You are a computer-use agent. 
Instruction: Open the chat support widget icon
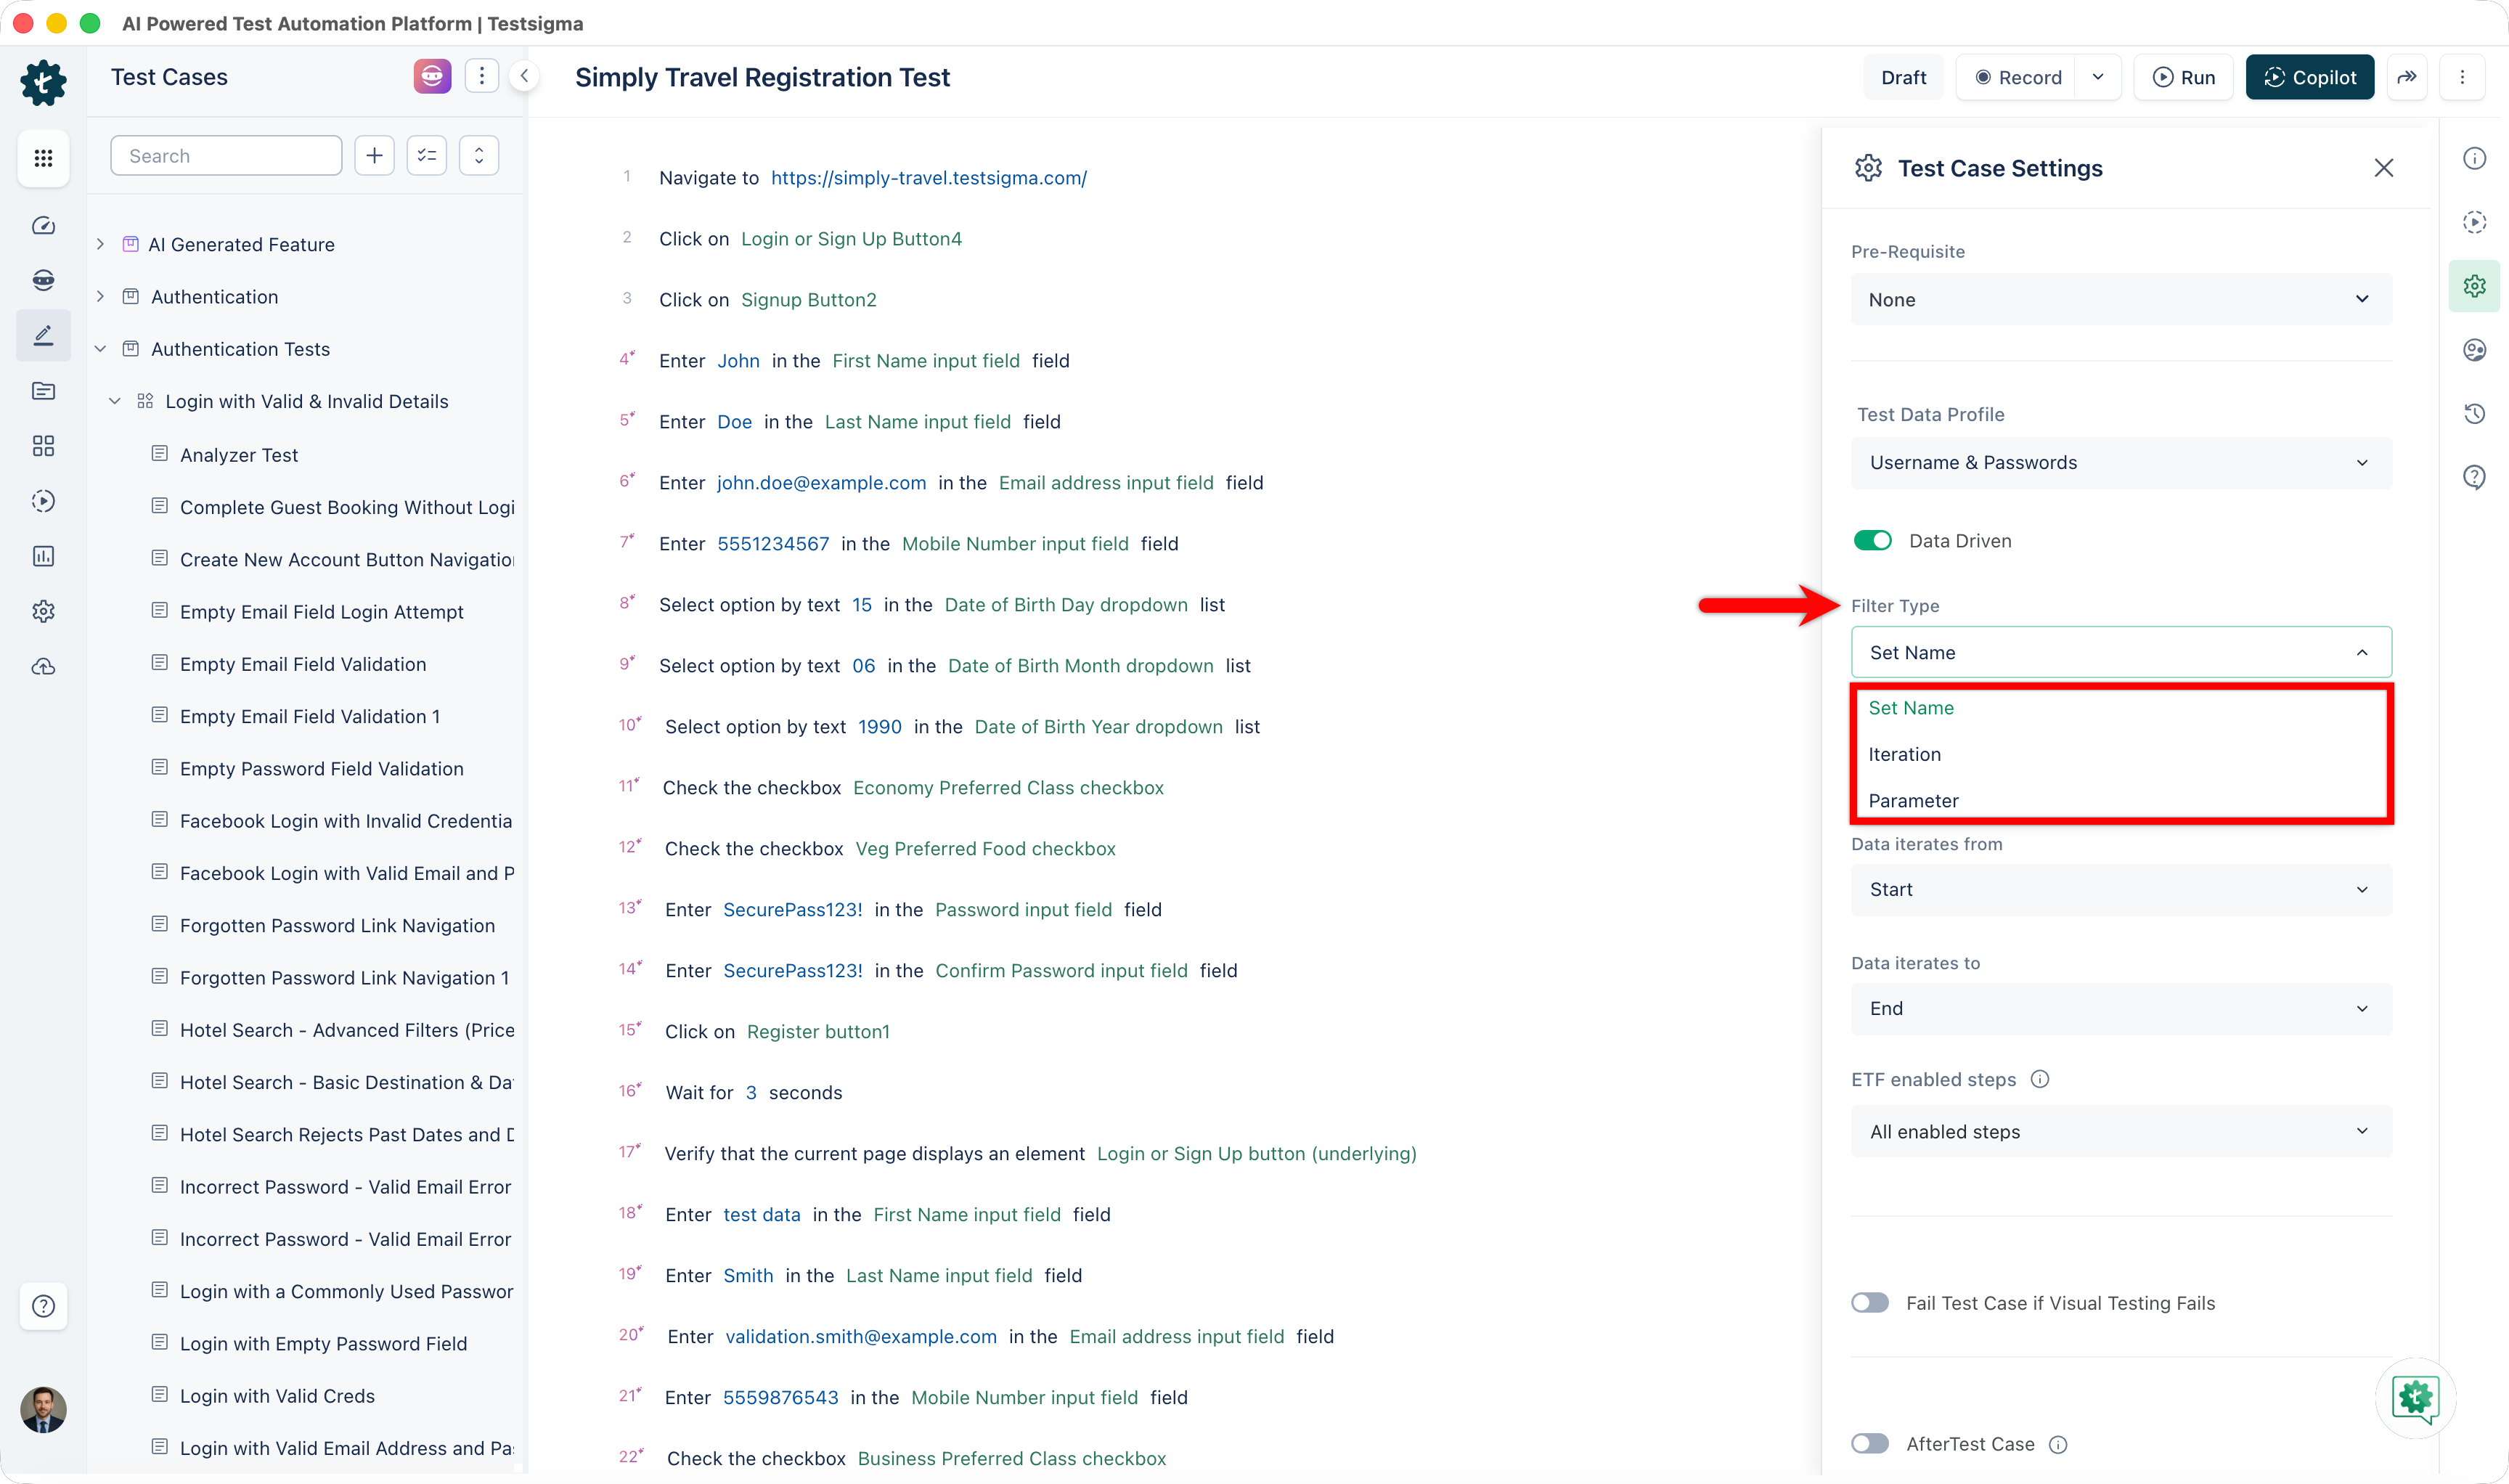click(2415, 1398)
